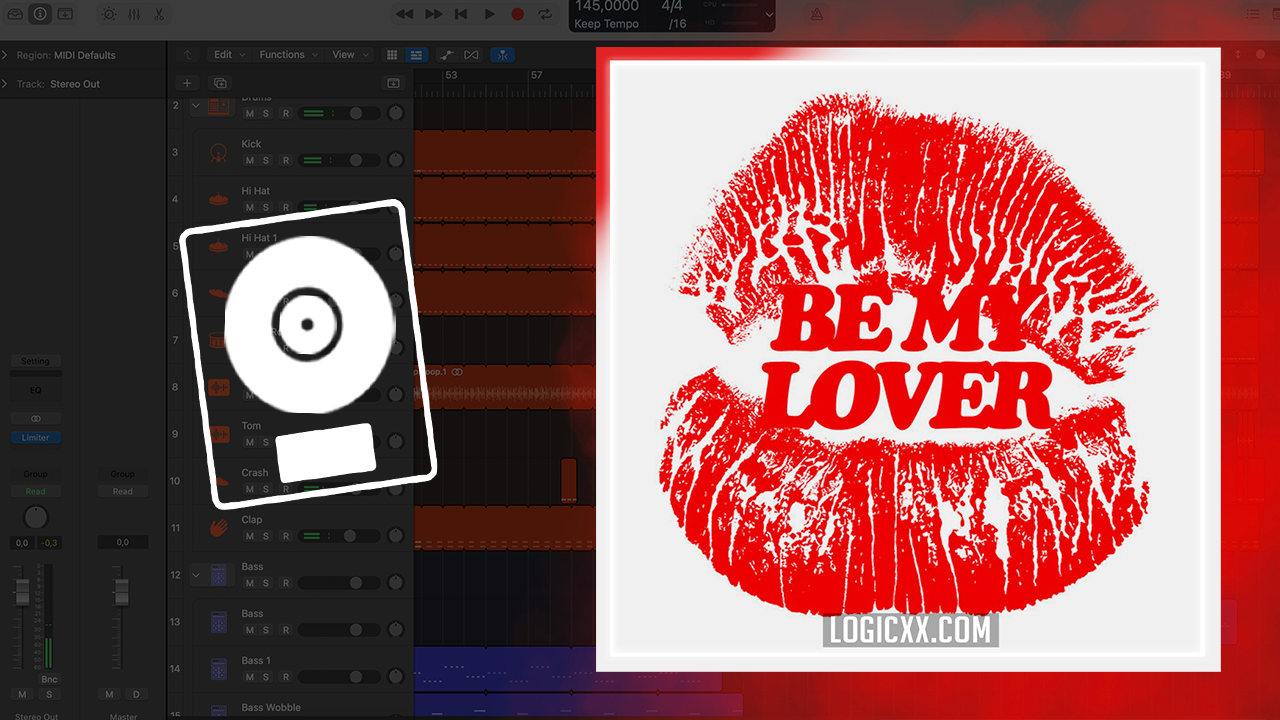Open the Library panel icon
The width and height of the screenshot is (1280, 720).
pos(14,14)
